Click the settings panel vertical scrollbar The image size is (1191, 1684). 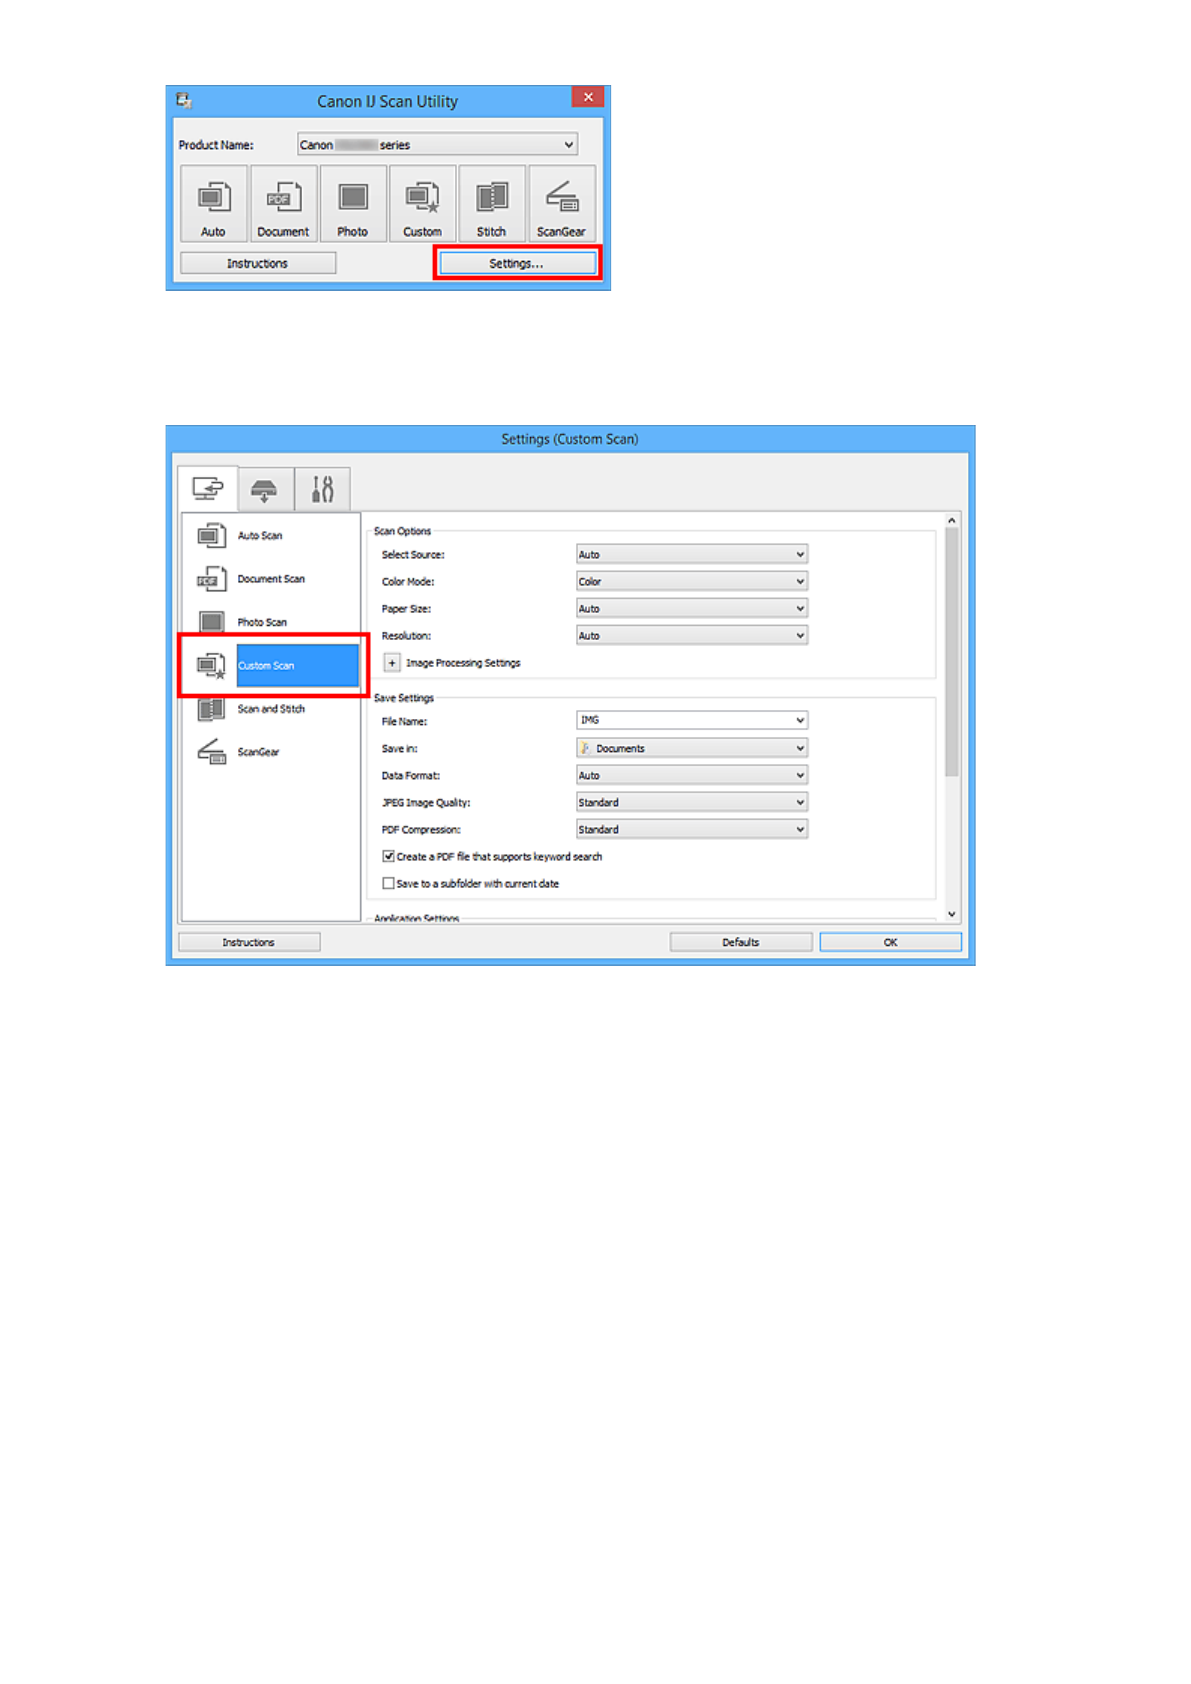[951, 650]
